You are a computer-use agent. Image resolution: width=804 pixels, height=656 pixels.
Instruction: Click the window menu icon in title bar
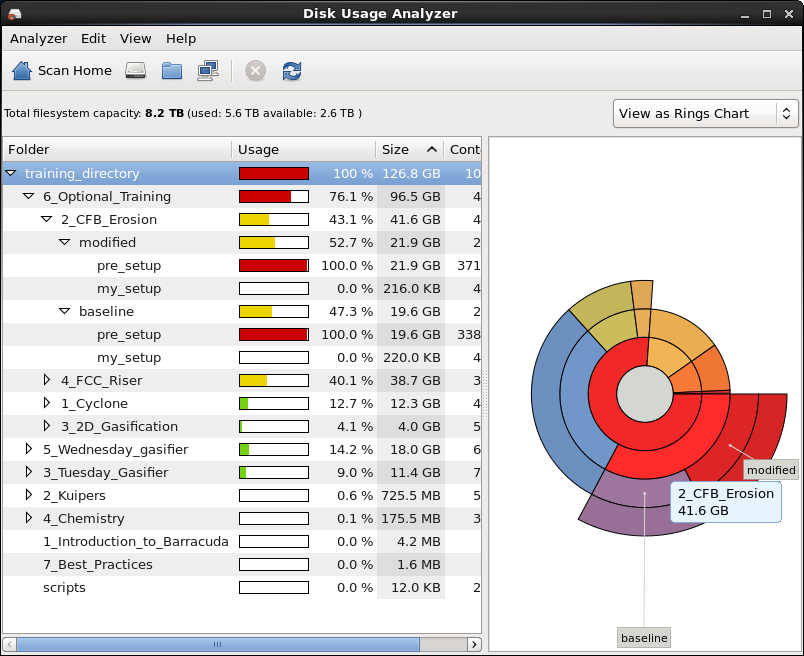pyautogui.click(x=13, y=13)
